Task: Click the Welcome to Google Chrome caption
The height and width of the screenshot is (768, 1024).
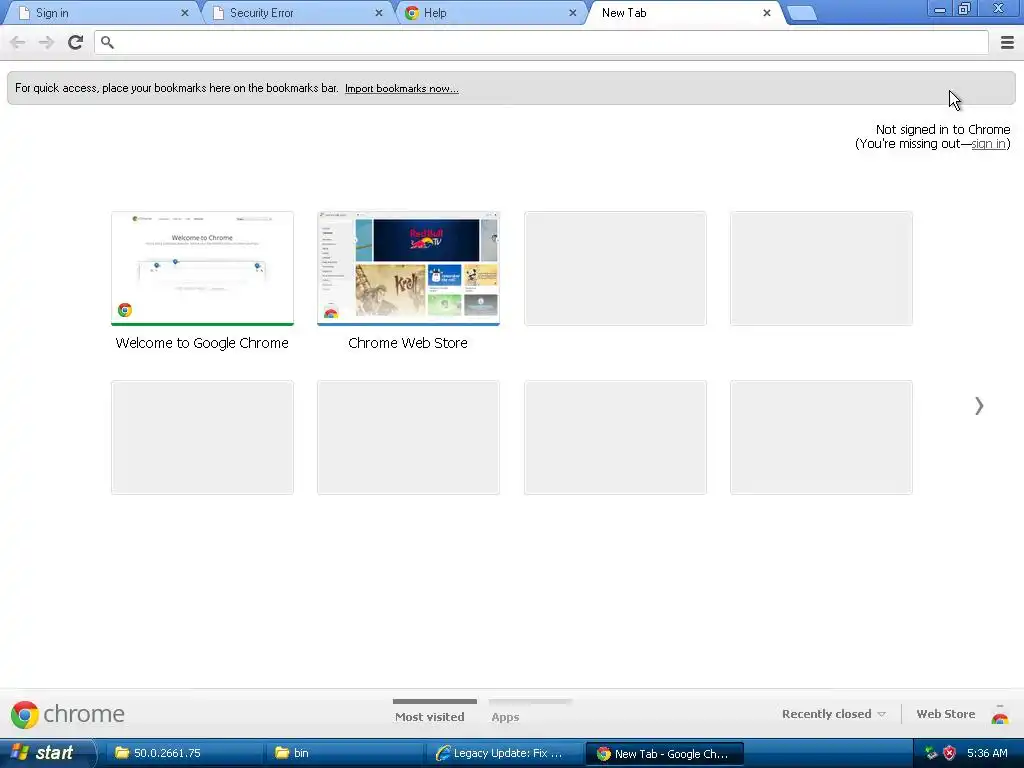Action: 202,343
